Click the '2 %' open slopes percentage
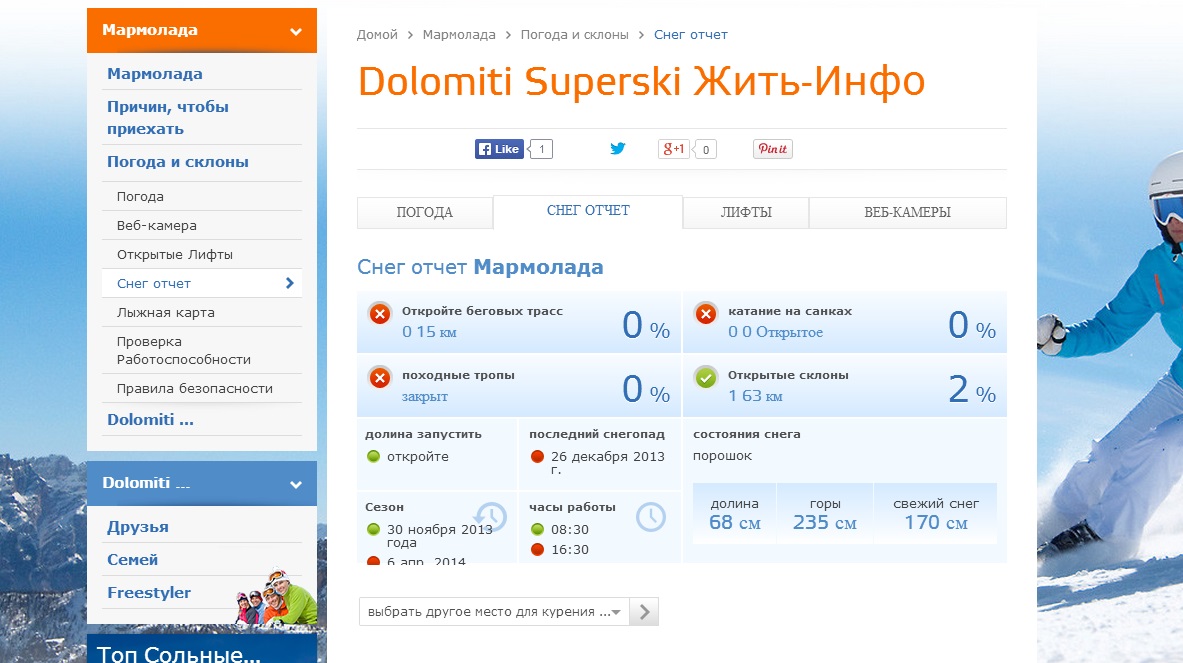Viewport: 1183px width, 663px height. click(972, 389)
